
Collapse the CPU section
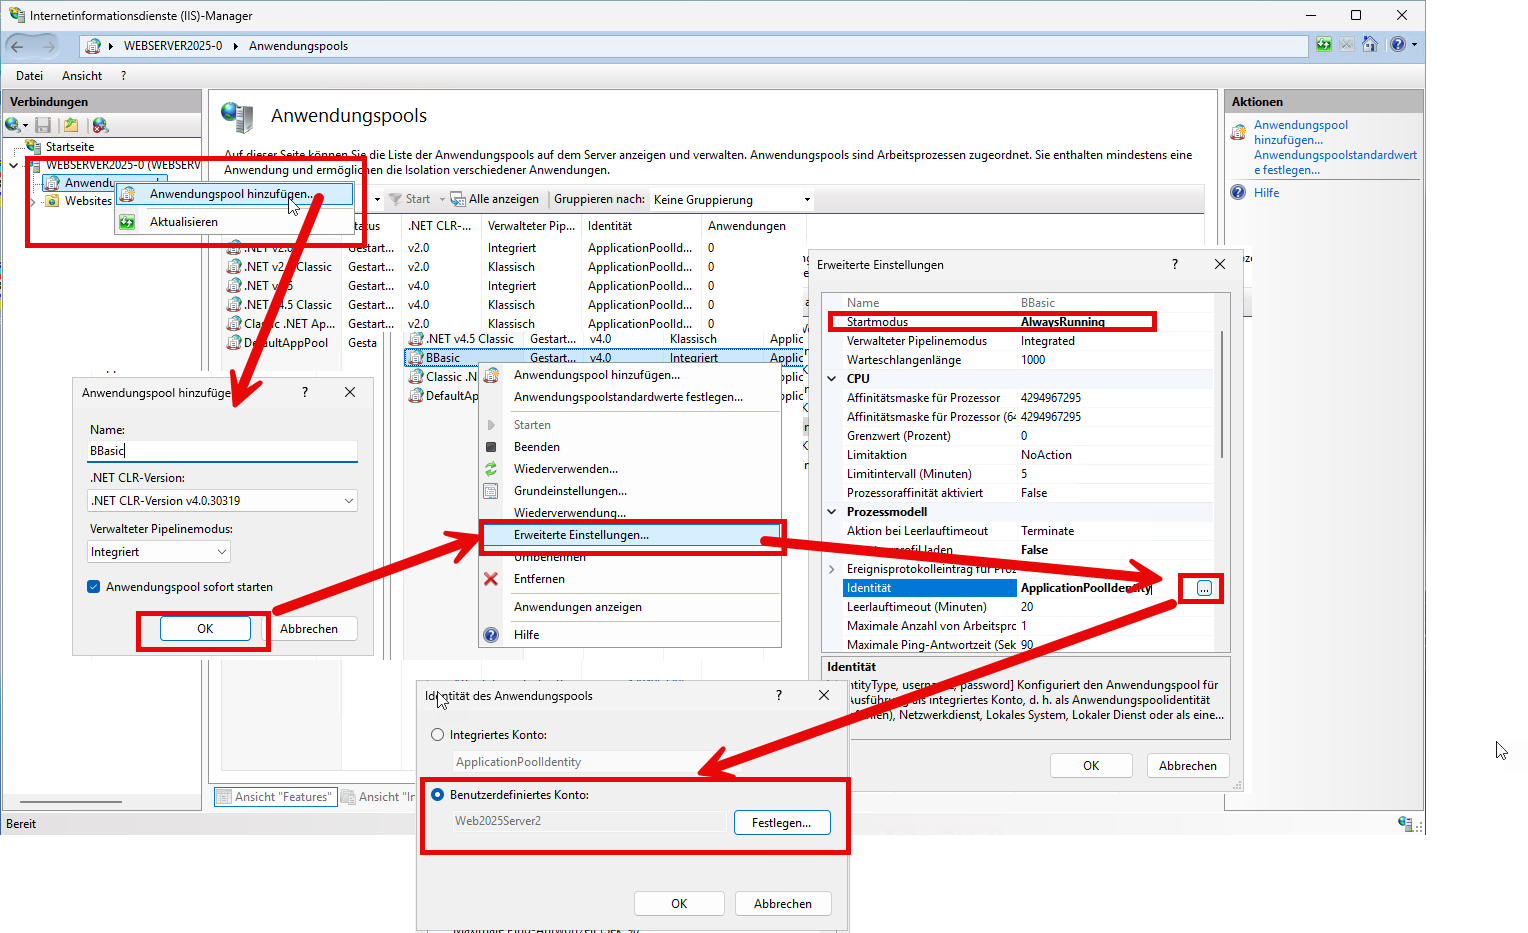pos(832,379)
